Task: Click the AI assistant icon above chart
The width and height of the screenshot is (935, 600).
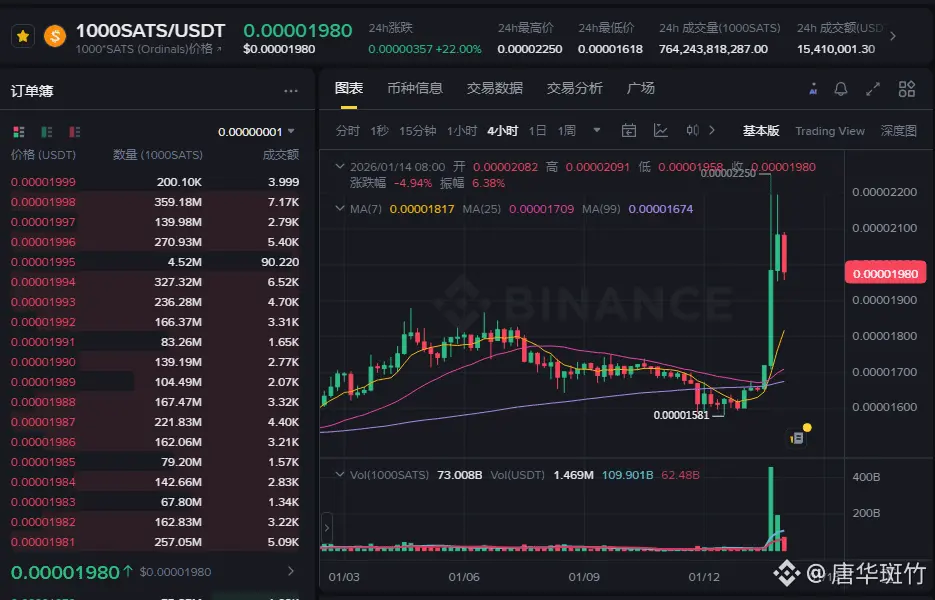Action: pyautogui.click(x=813, y=89)
